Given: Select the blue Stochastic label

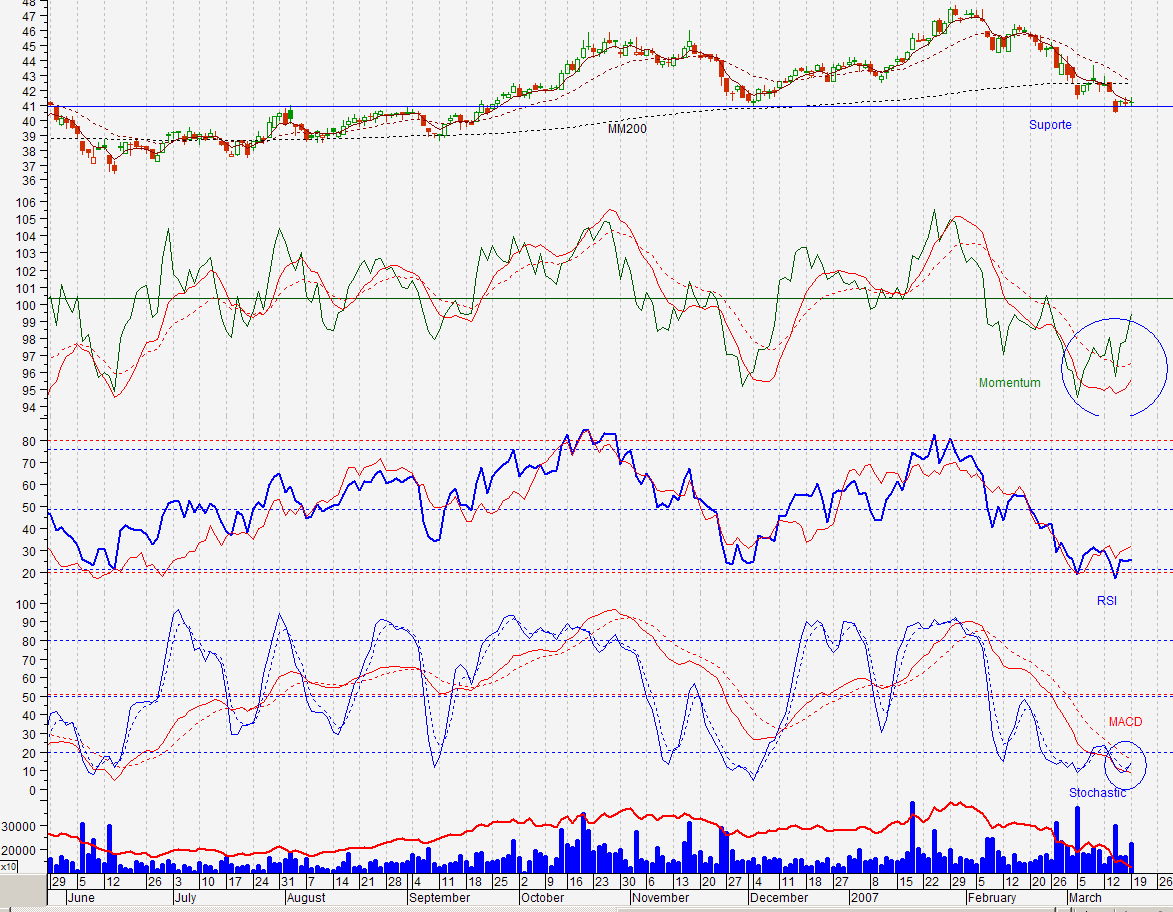Looking at the screenshot, I should 1097,792.
